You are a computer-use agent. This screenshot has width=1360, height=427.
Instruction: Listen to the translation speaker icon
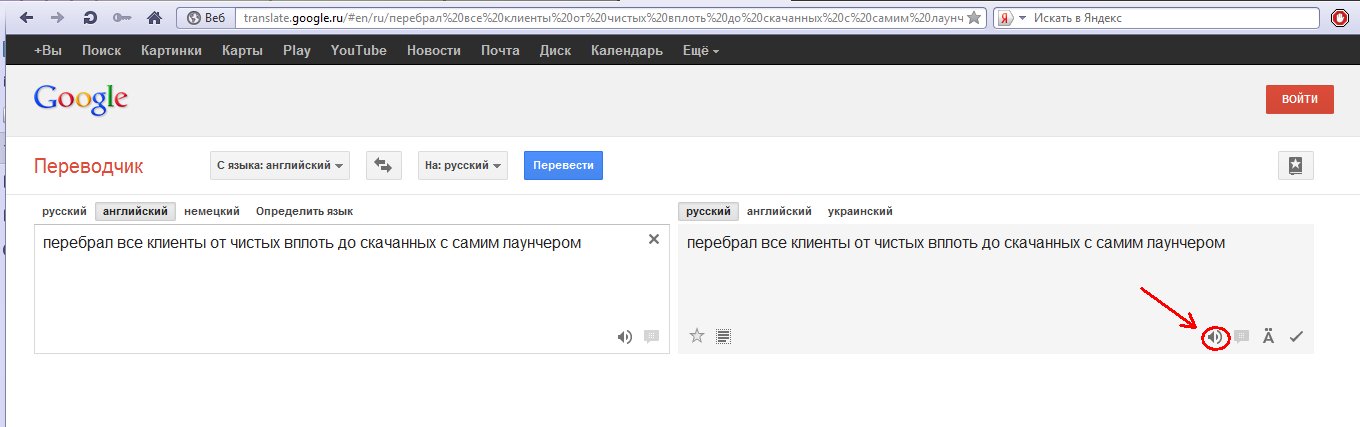[x=1214, y=336]
